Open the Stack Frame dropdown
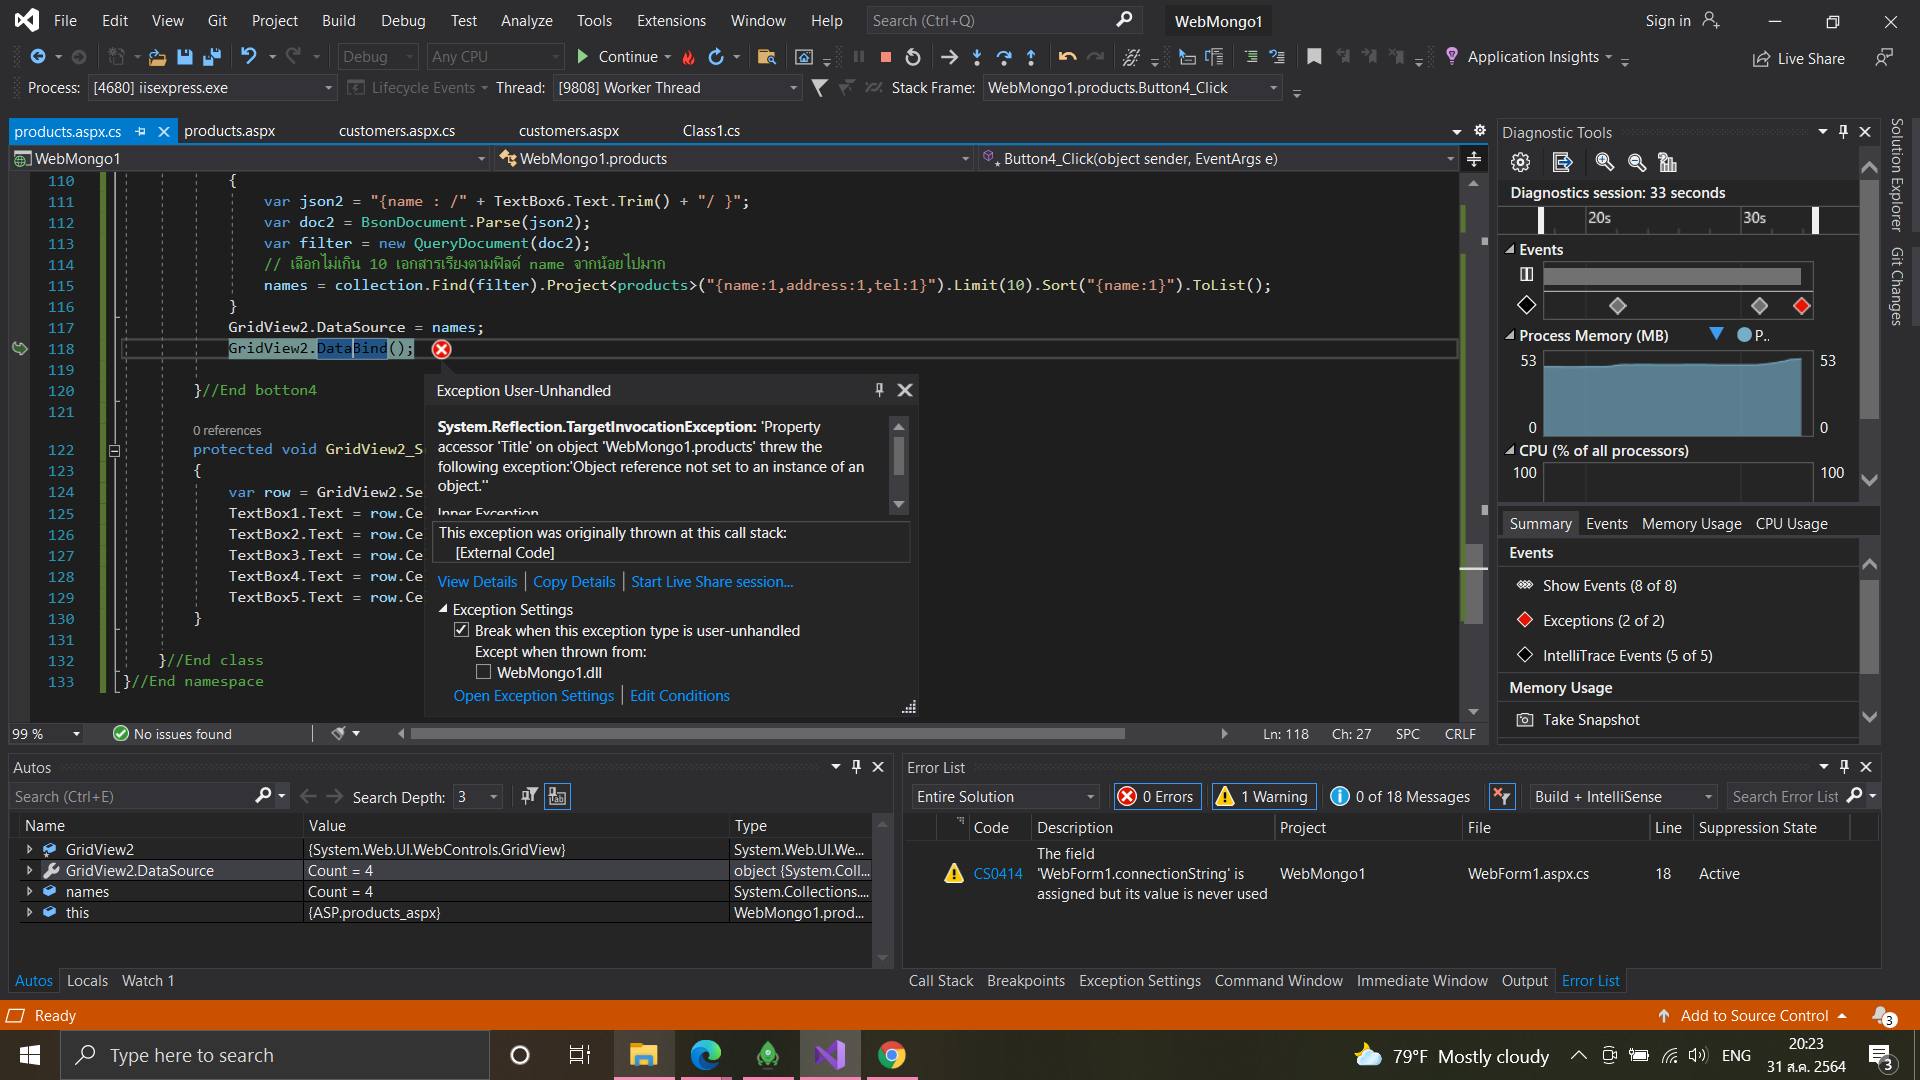Viewport: 1920px width, 1080px height. tap(1273, 88)
